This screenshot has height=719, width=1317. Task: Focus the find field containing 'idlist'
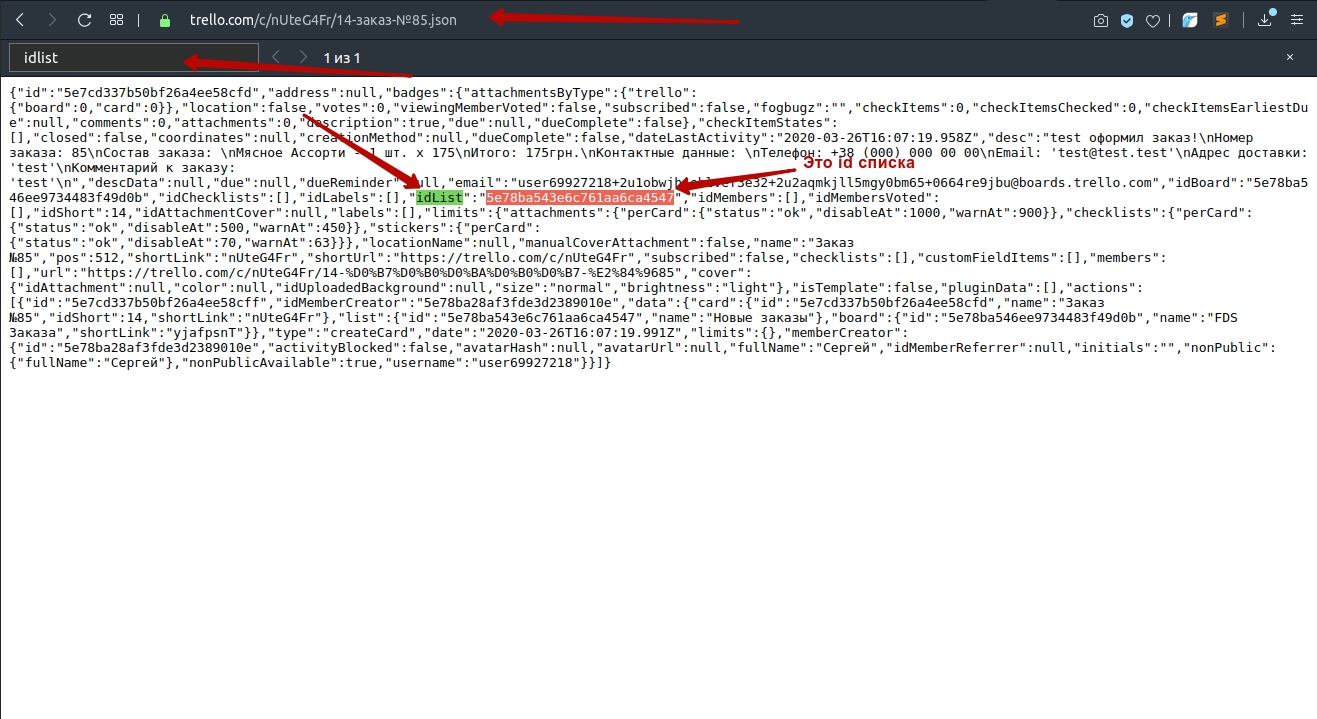(134, 58)
